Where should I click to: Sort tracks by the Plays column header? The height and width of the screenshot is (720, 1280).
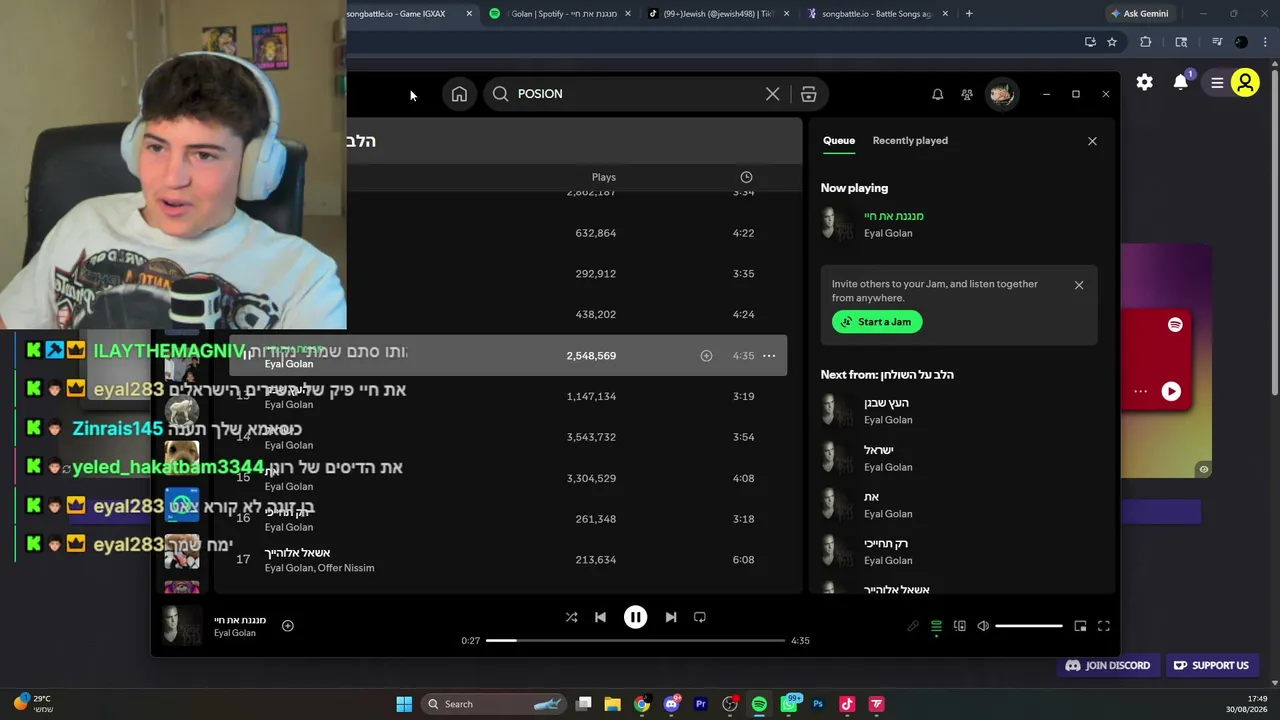(x=603, y=177)
